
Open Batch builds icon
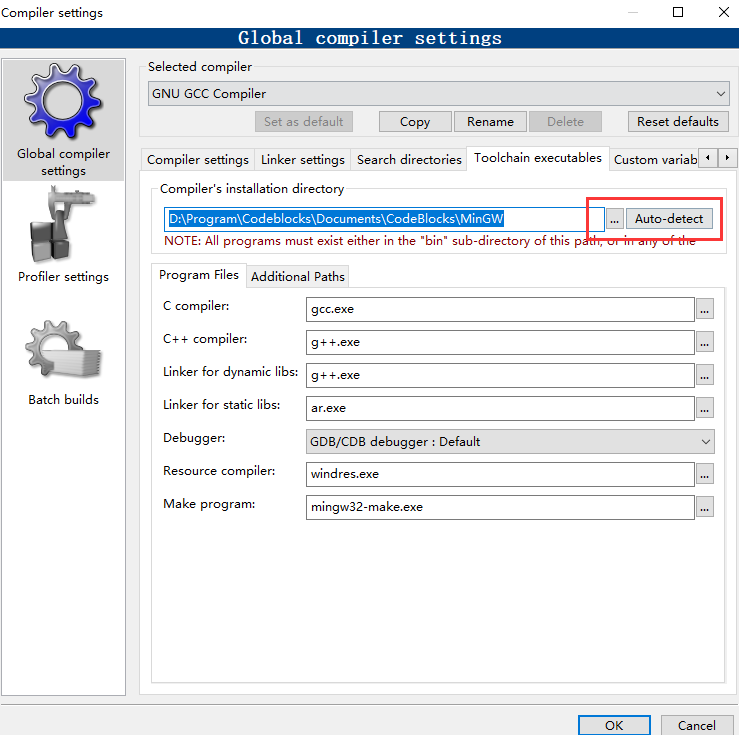[63, 350]
